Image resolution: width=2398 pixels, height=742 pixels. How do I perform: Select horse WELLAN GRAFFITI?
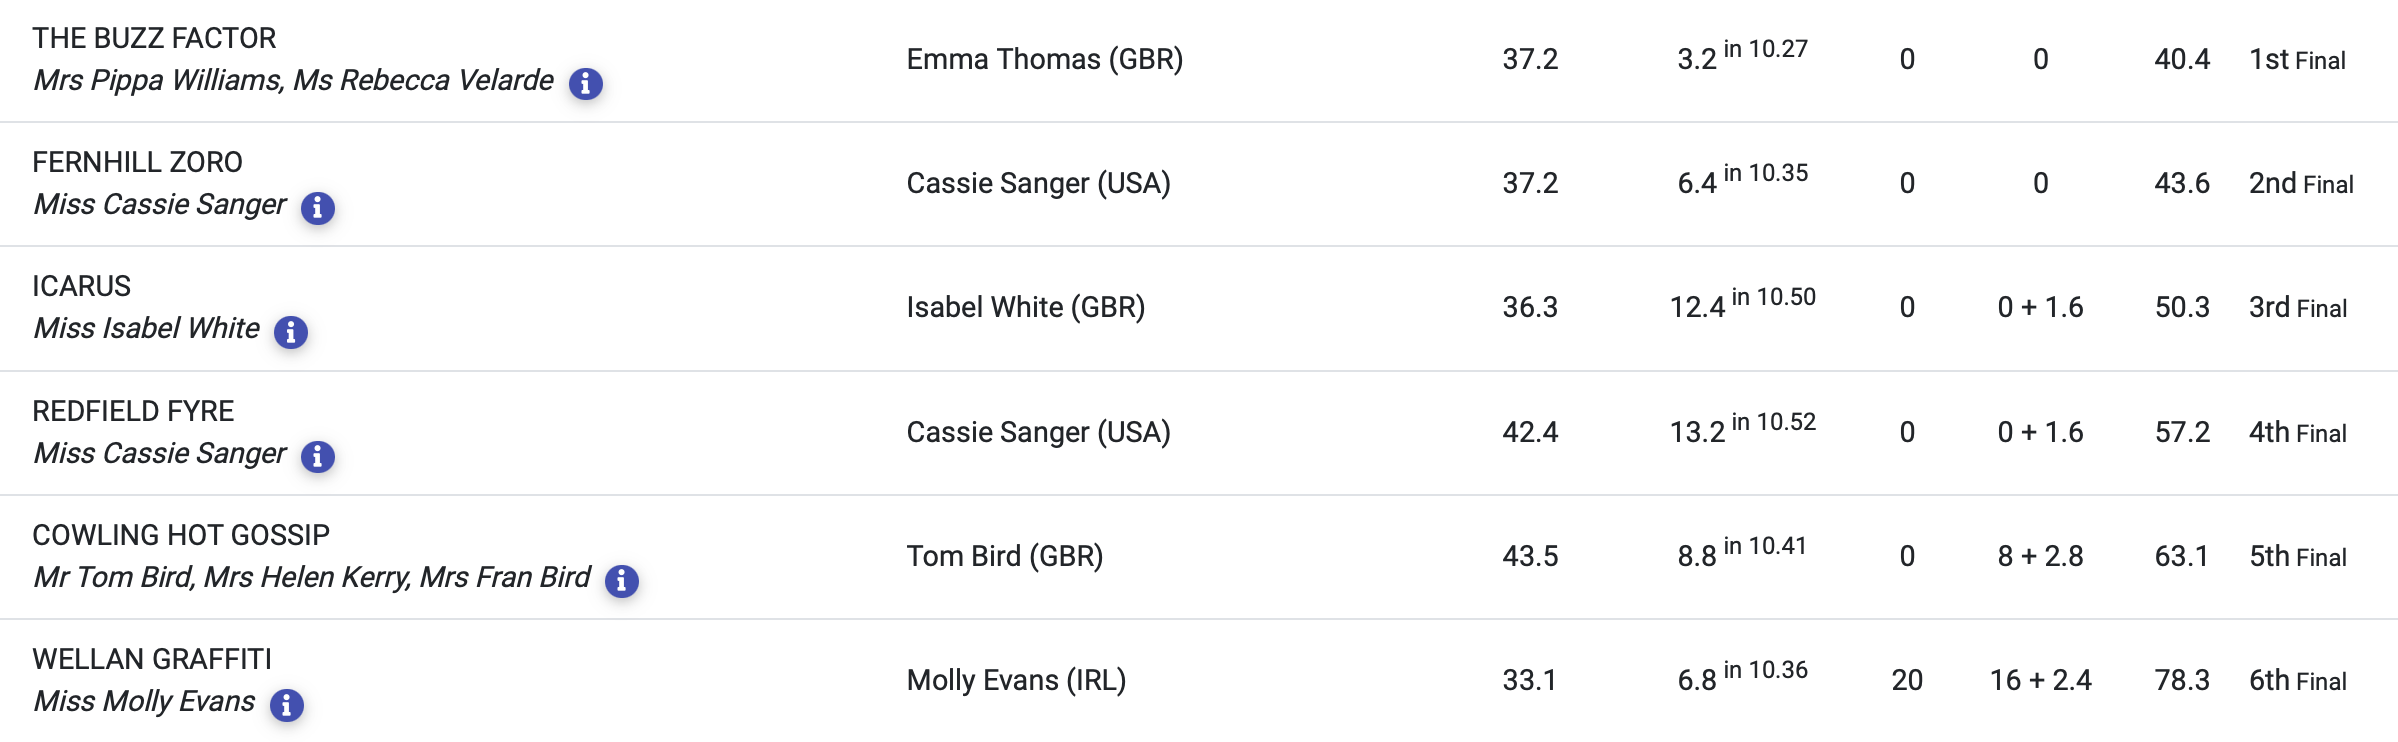(152, 659)
